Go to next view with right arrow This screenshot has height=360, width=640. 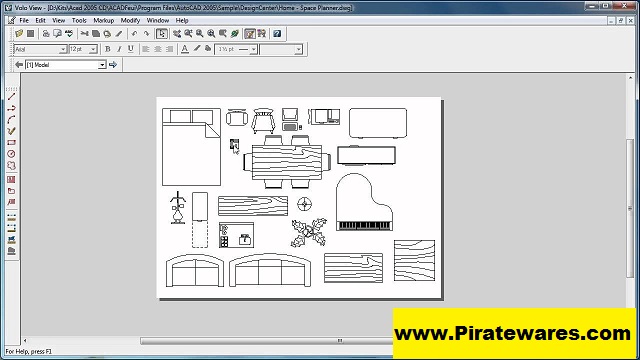113,64
